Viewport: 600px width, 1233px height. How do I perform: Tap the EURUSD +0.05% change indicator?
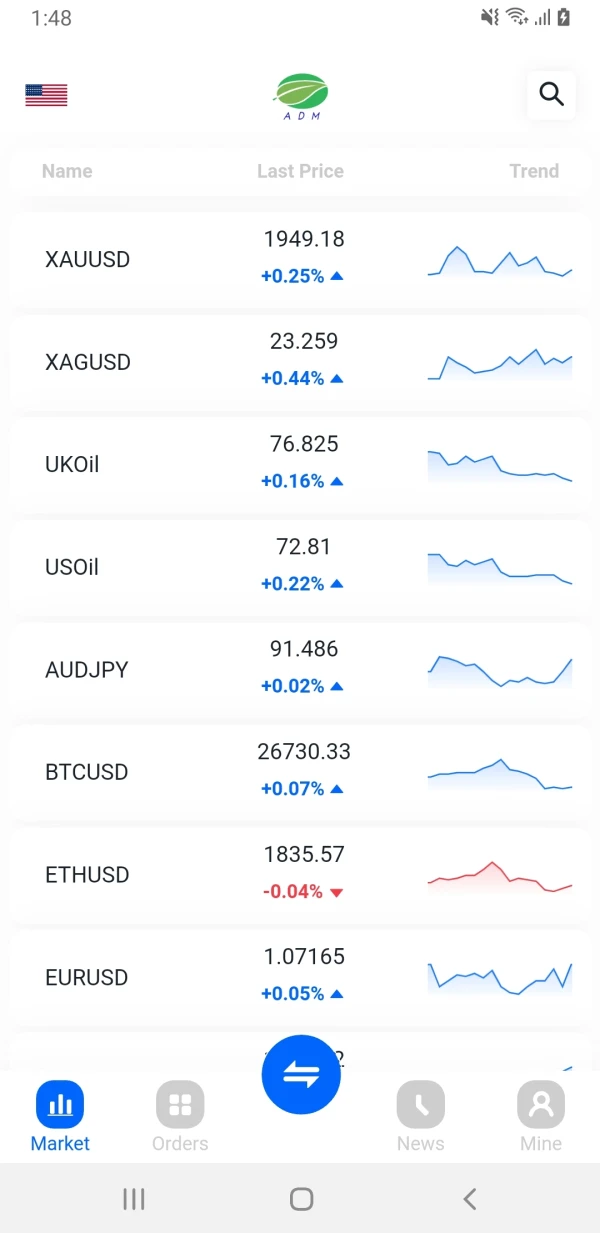[301, 994]
